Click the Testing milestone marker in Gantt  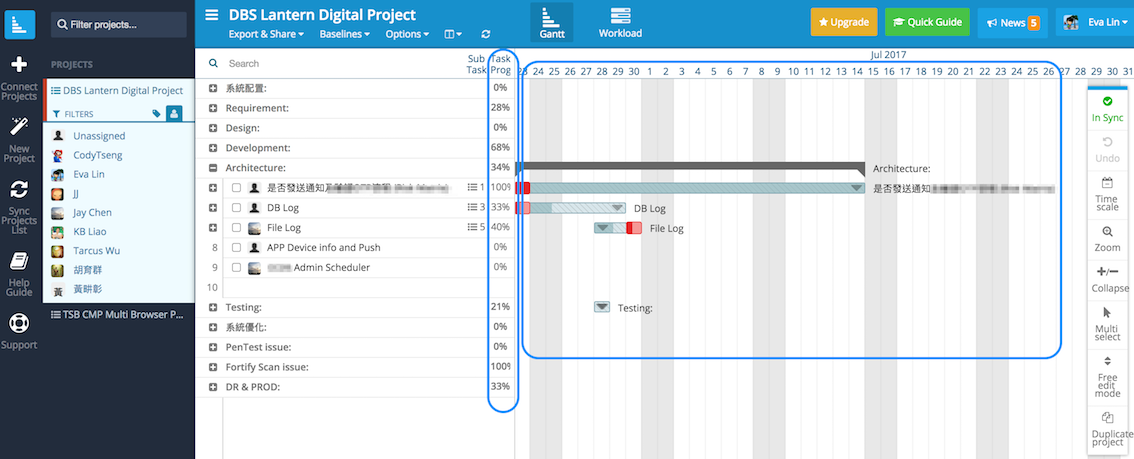(602, 306)
